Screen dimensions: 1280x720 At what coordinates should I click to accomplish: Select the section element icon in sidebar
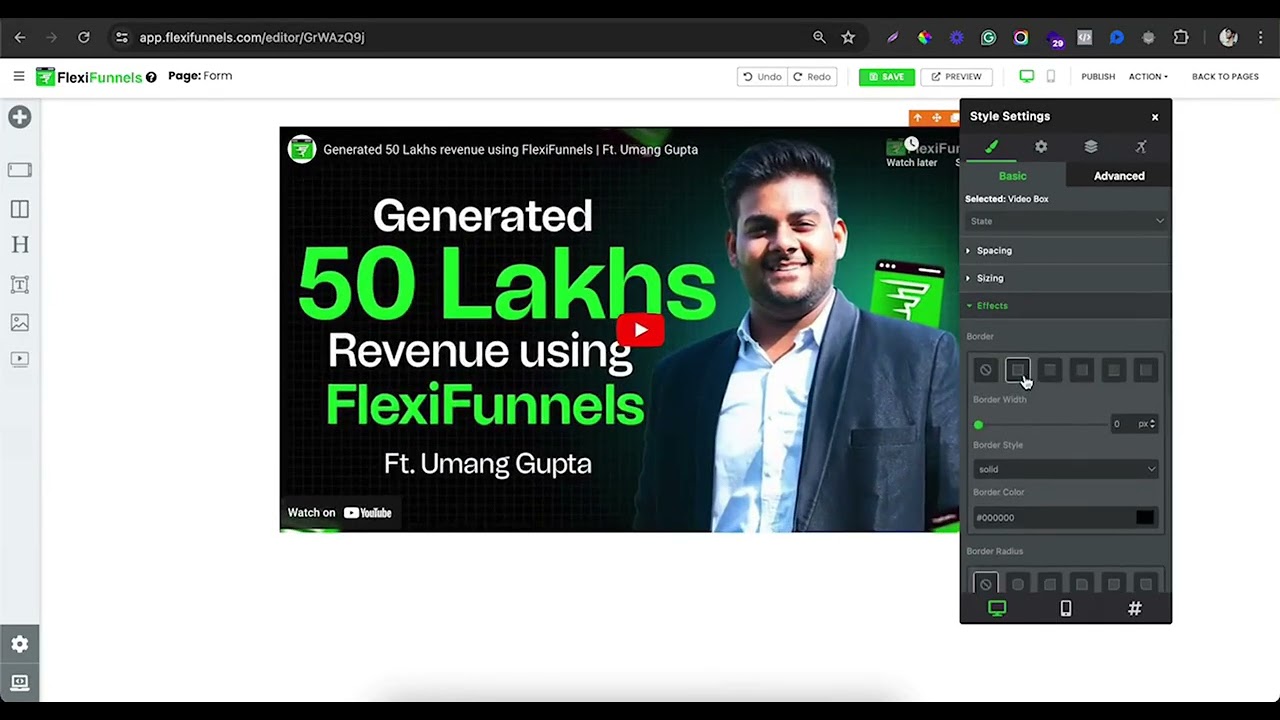(19, 170)
